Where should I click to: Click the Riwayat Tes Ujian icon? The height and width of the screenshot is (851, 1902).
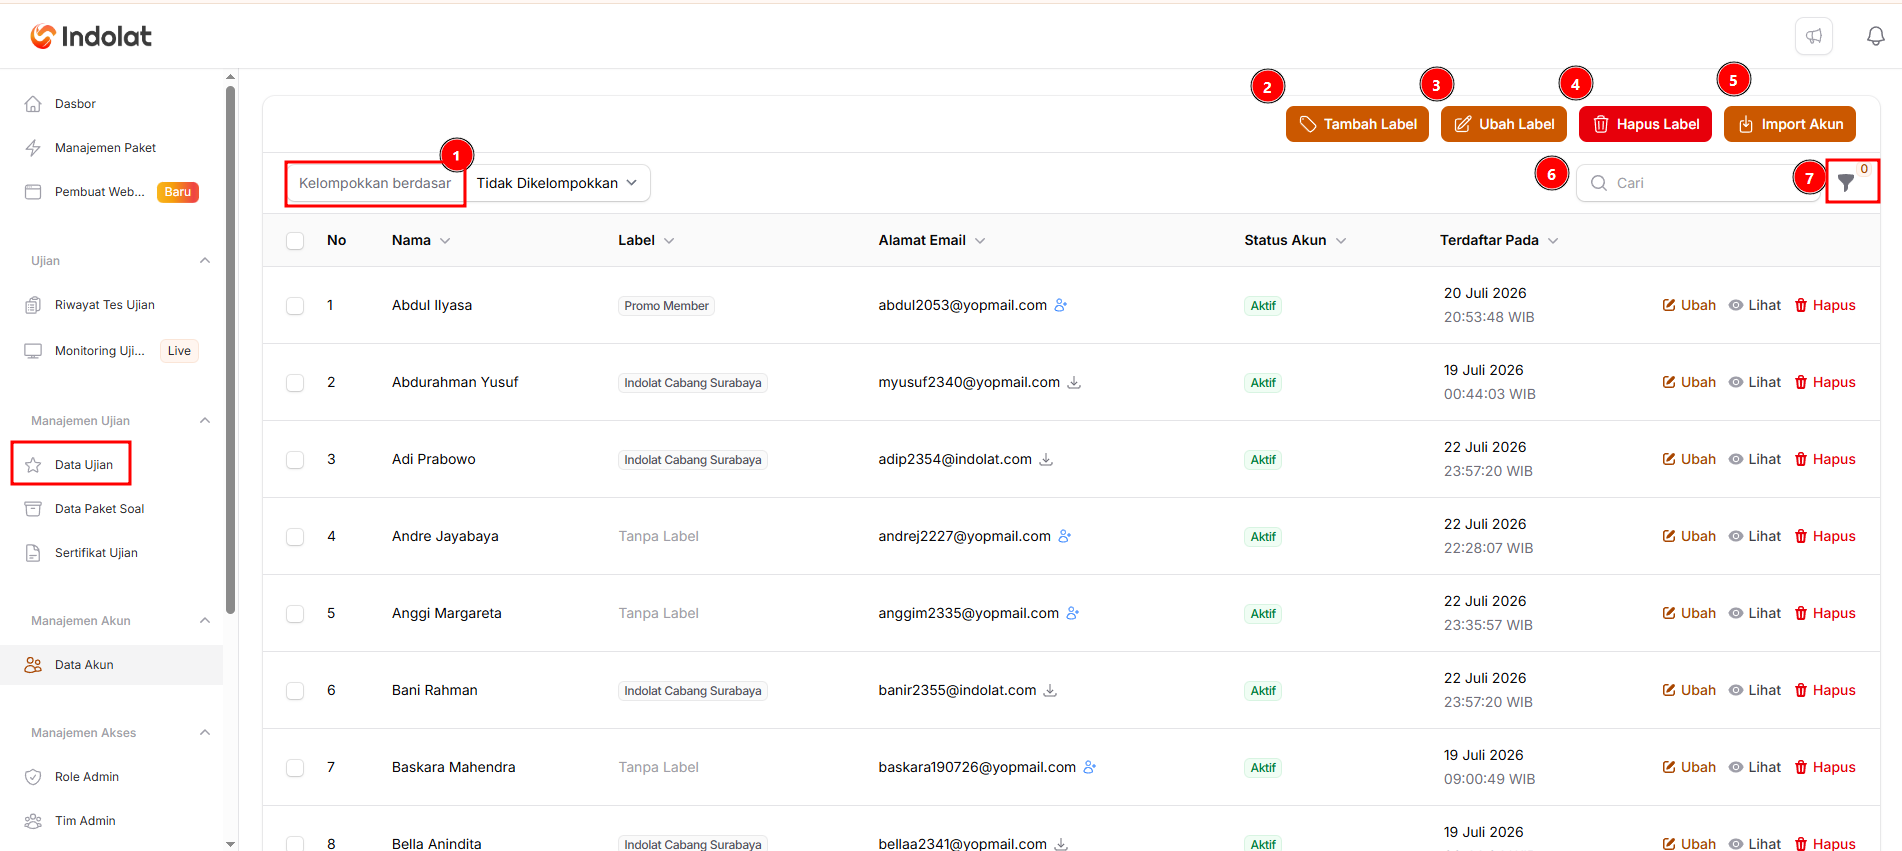[33, 305]
